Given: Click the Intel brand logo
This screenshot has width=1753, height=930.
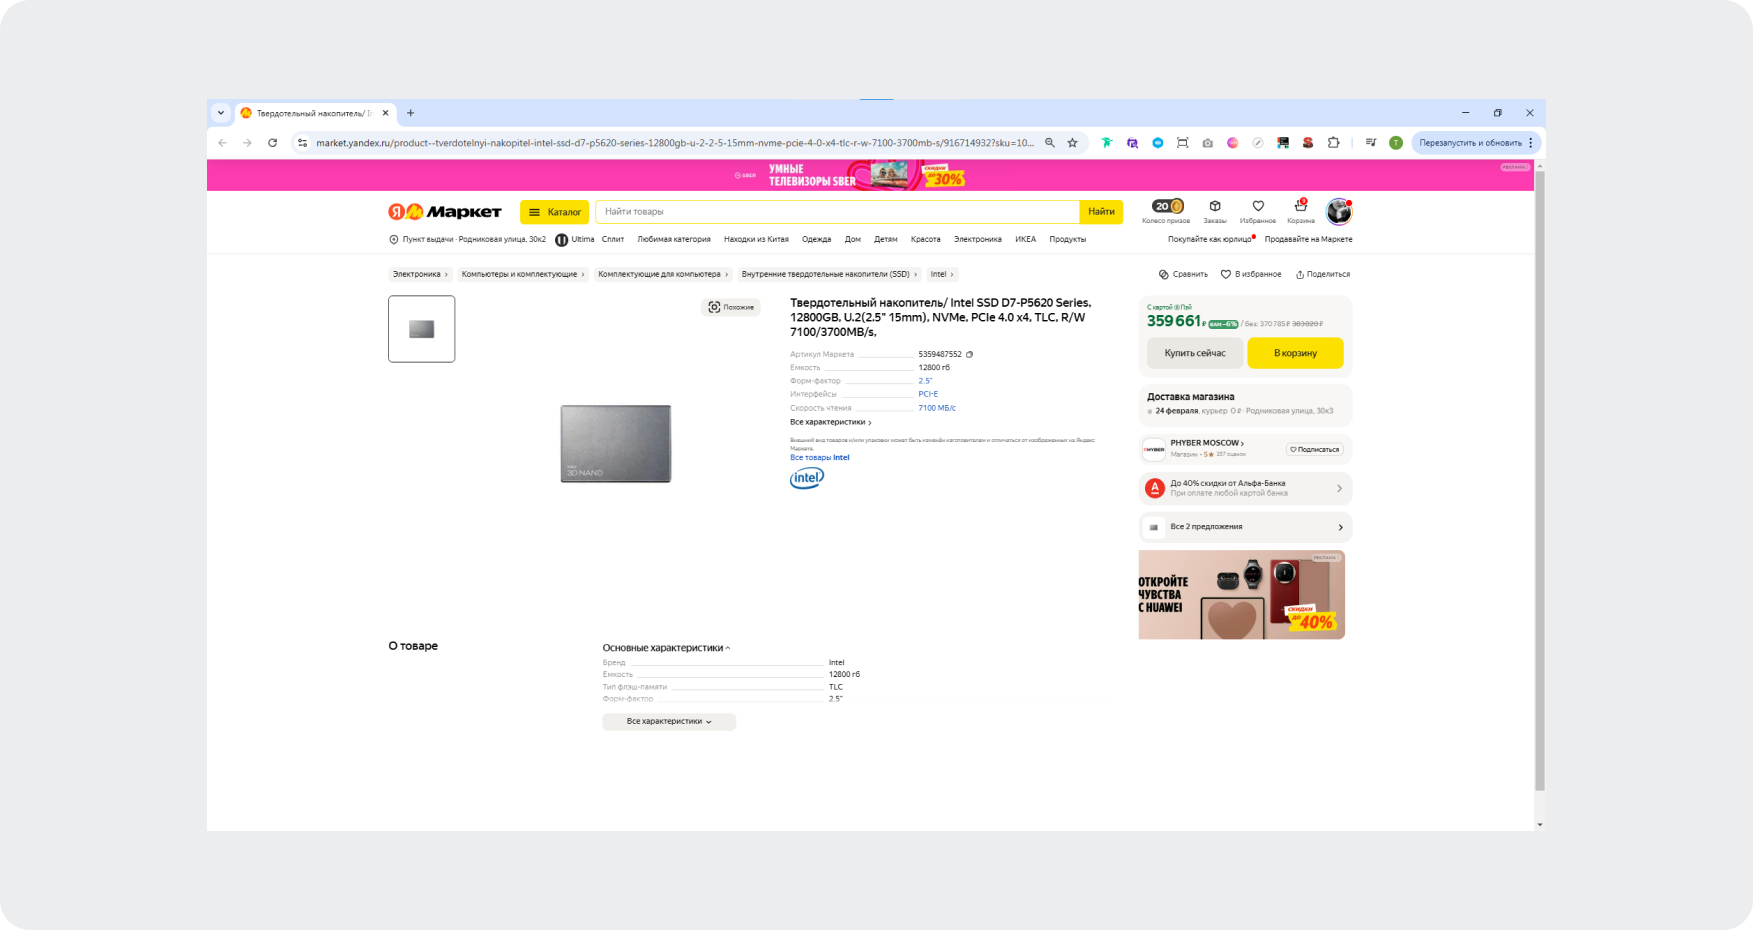Looking at the screenshot, I should point(806,478).
